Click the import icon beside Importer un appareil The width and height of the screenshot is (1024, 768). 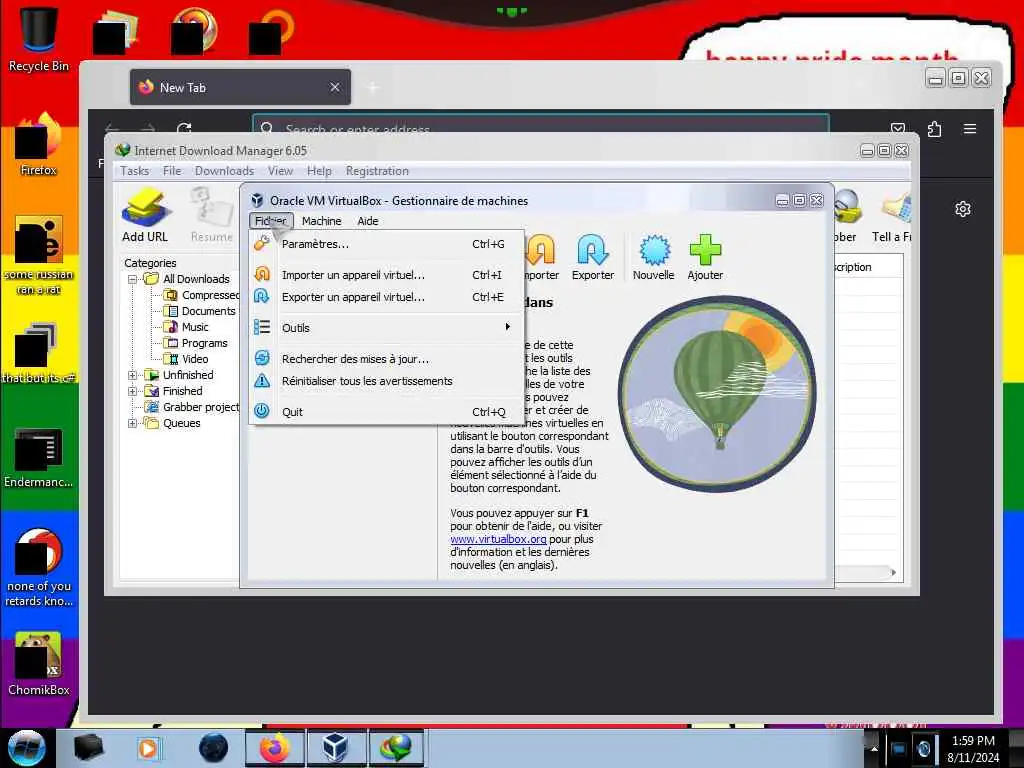point(262,274)
